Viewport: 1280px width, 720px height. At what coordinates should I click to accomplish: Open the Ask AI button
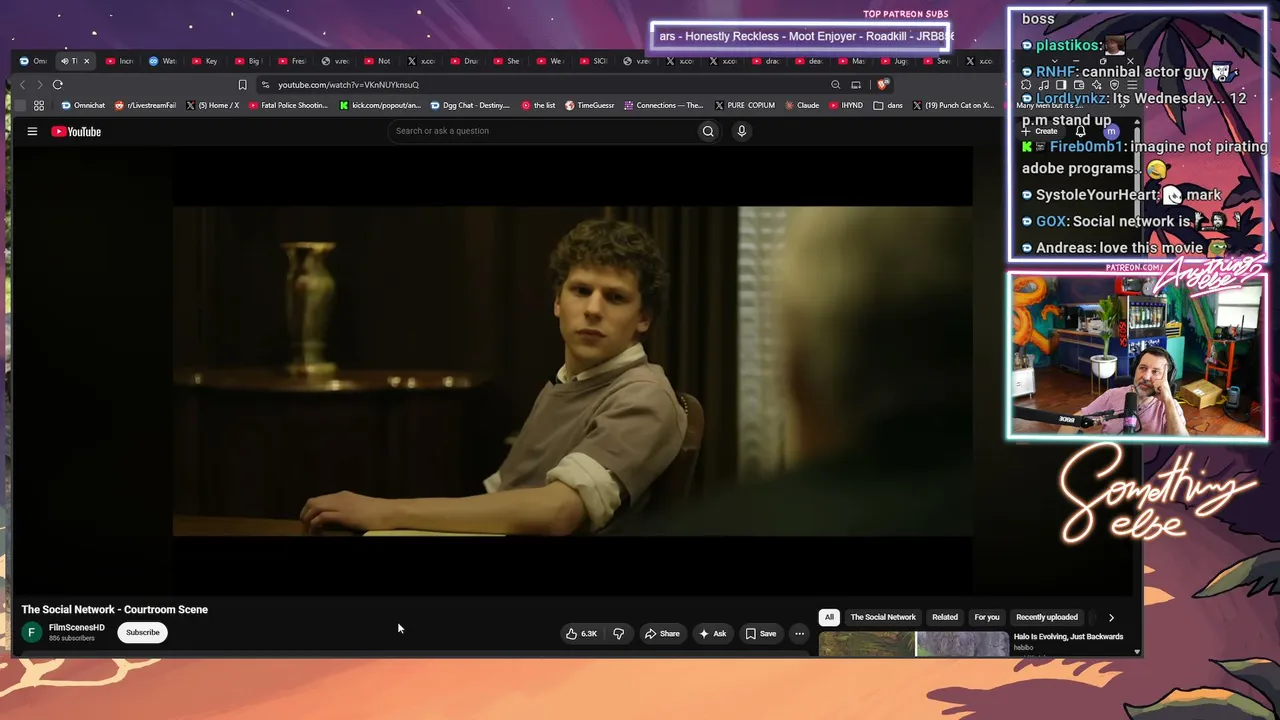(x=713, y=633)
